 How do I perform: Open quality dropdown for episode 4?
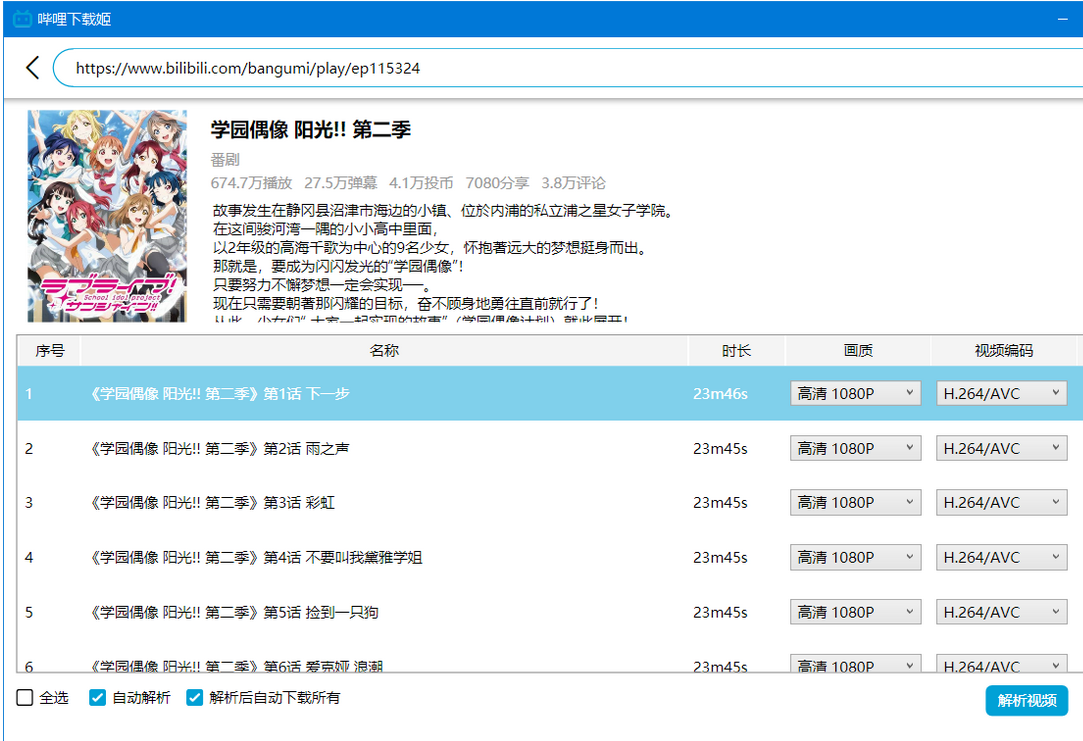click(x=855, y=557)
